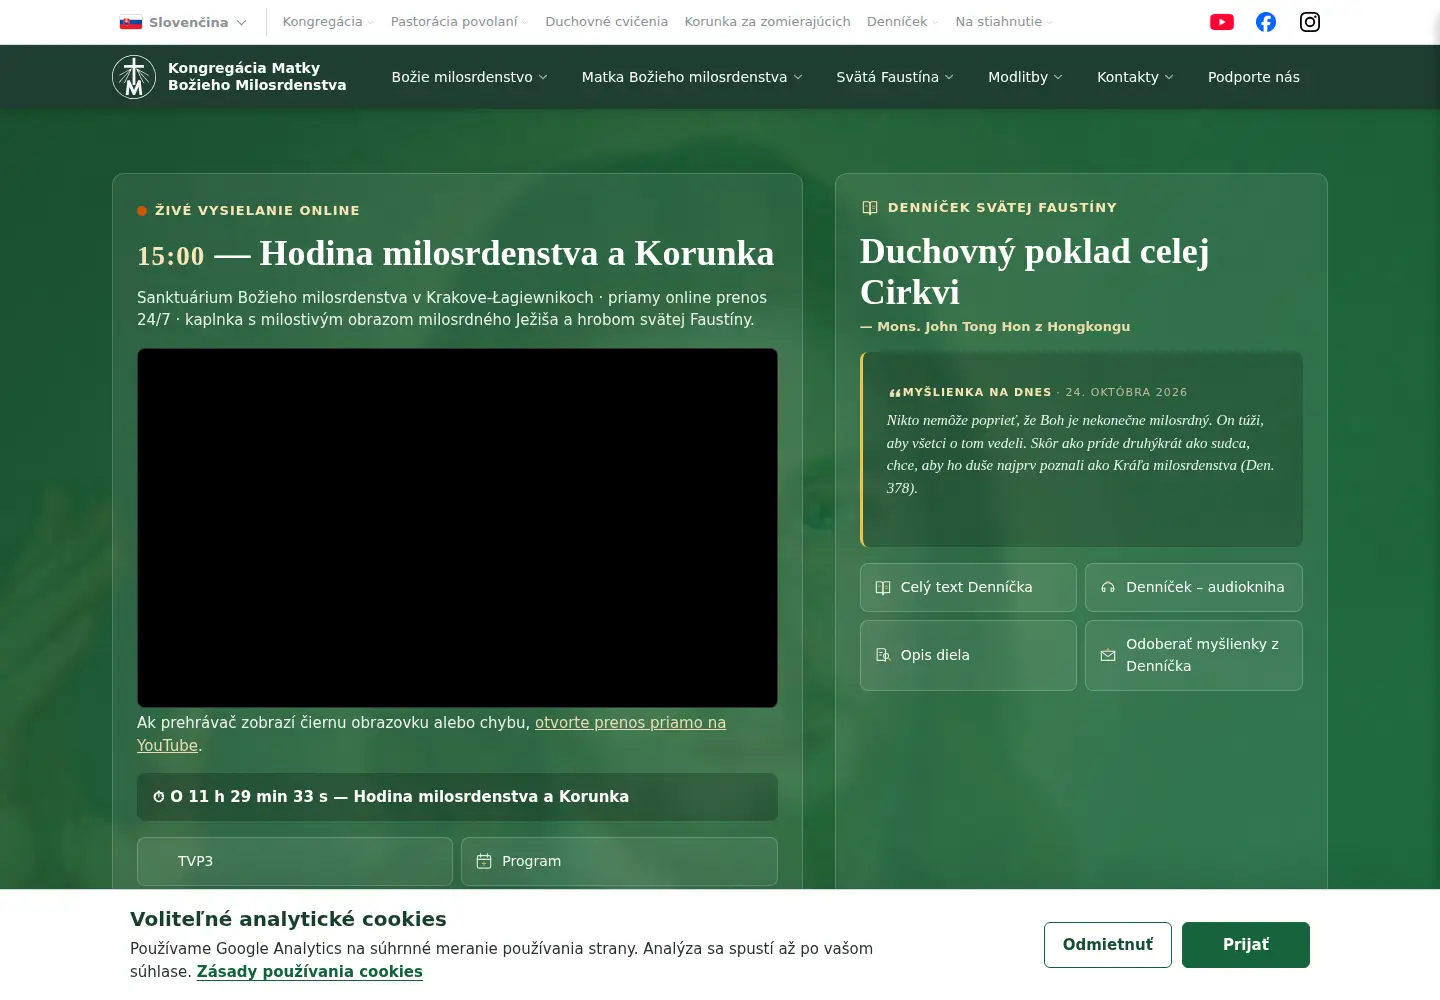Open the Opis diela button
Image resolution: width=1440 pixels, height=1000 pixels.
point(968,655)
